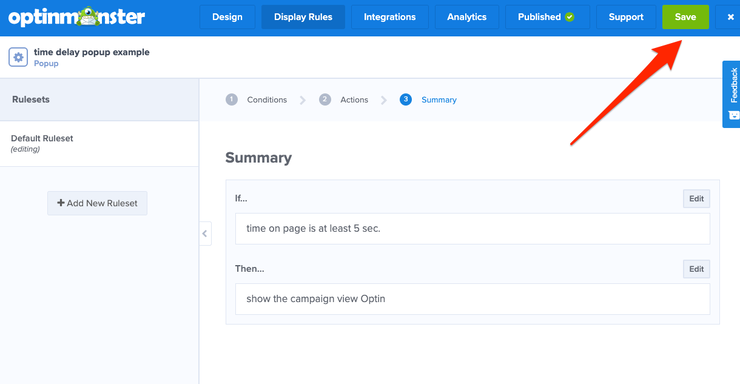Open the Feedback side tab

click(732, 94)
